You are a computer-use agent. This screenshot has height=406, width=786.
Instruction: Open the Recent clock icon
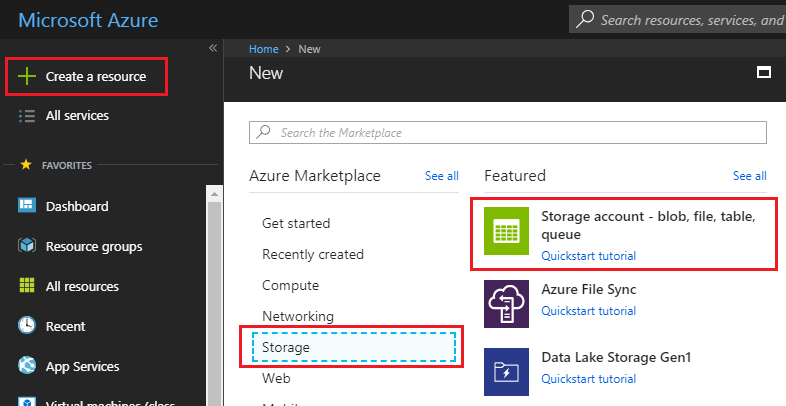[27, 326]
